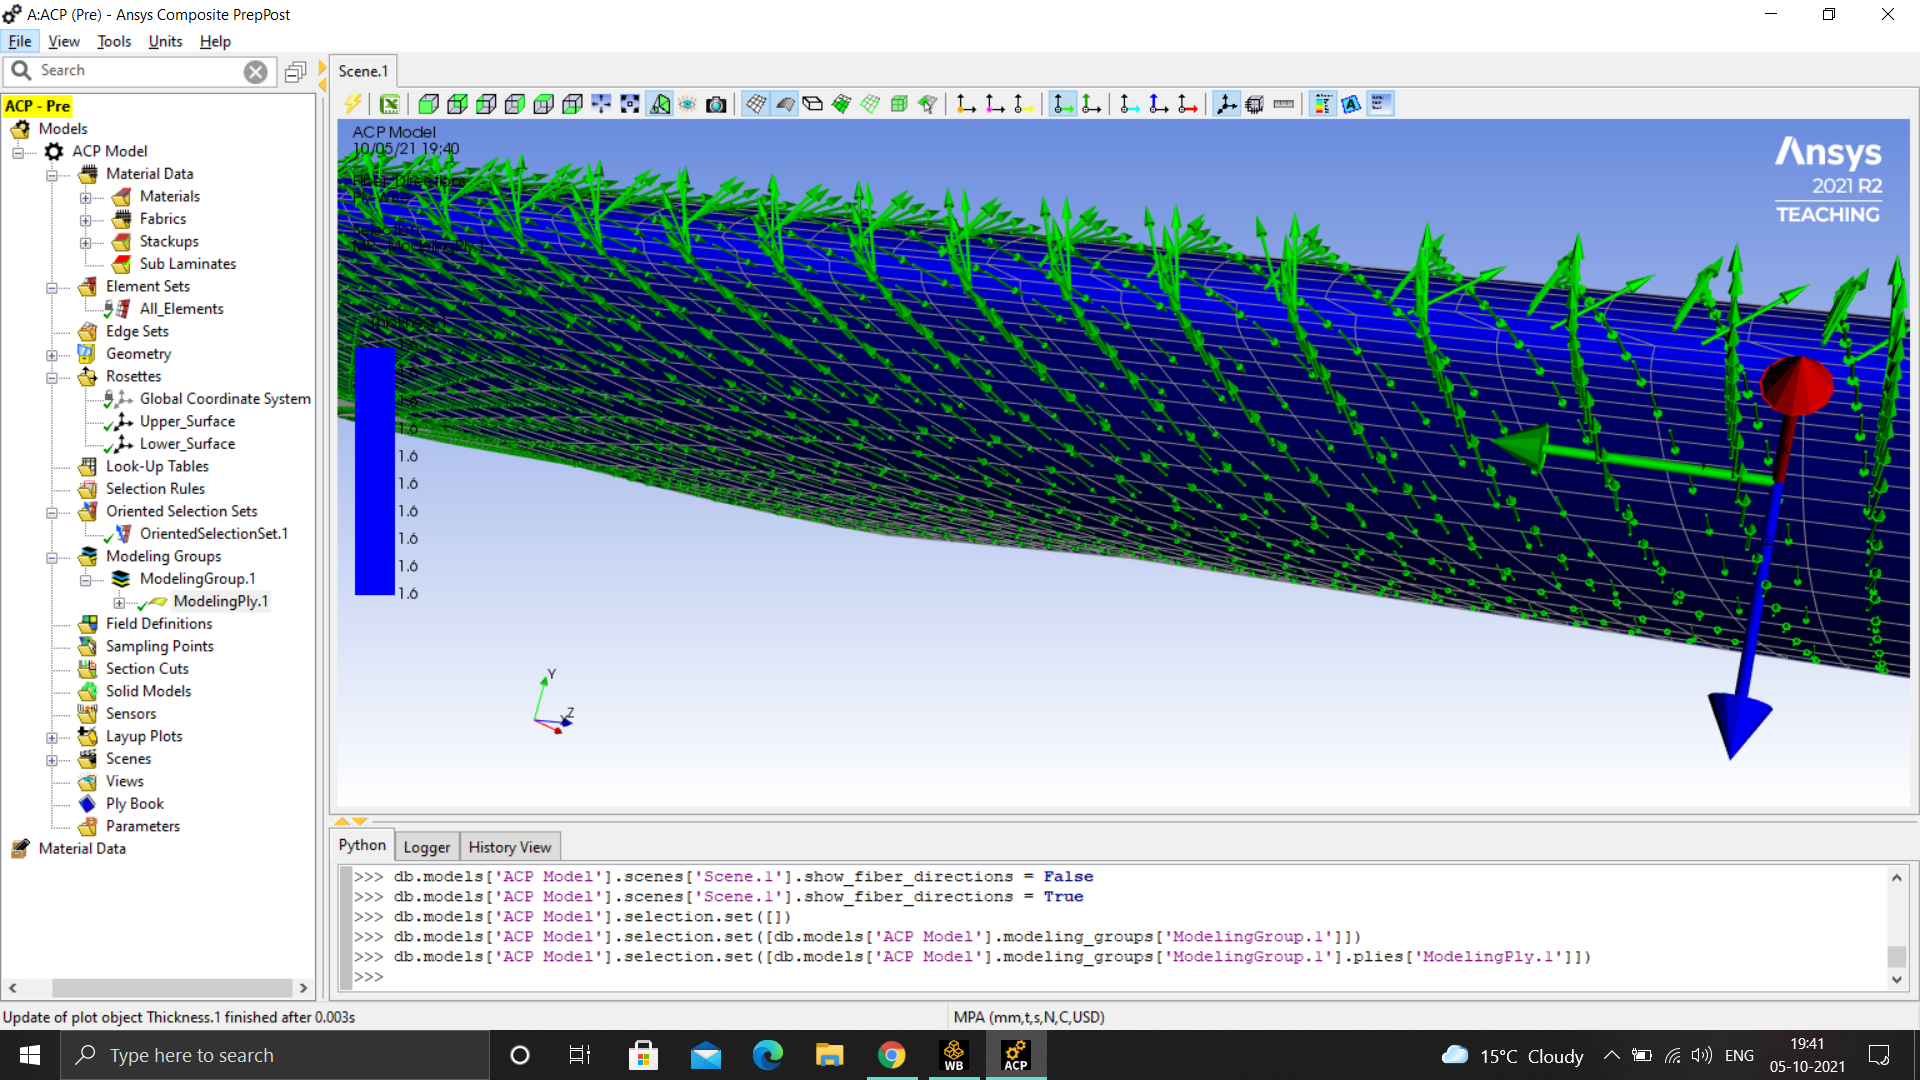The image size is (1920, 1080).
Task: Click the blue thickness legend color bar
Action: pyautogui.click(x=374, y=471)
